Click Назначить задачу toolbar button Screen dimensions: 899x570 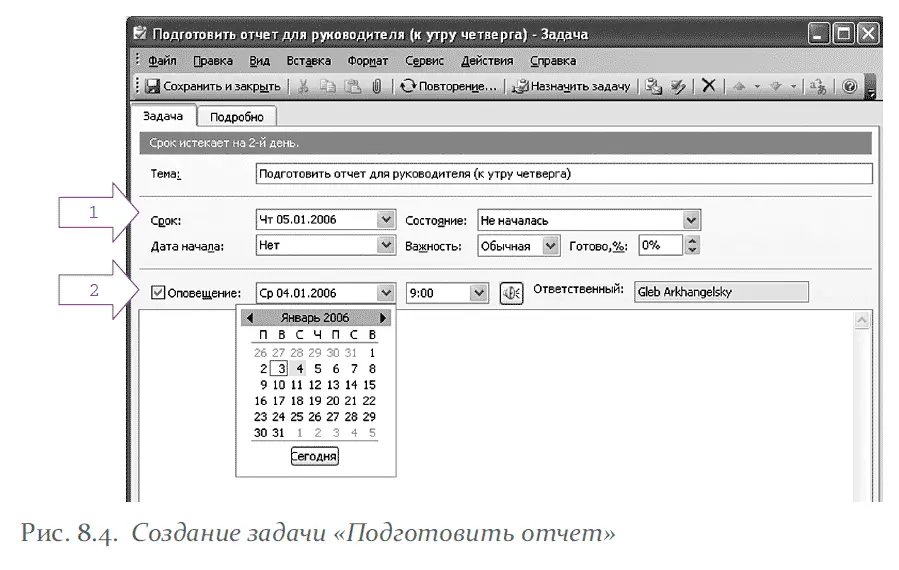571,86
